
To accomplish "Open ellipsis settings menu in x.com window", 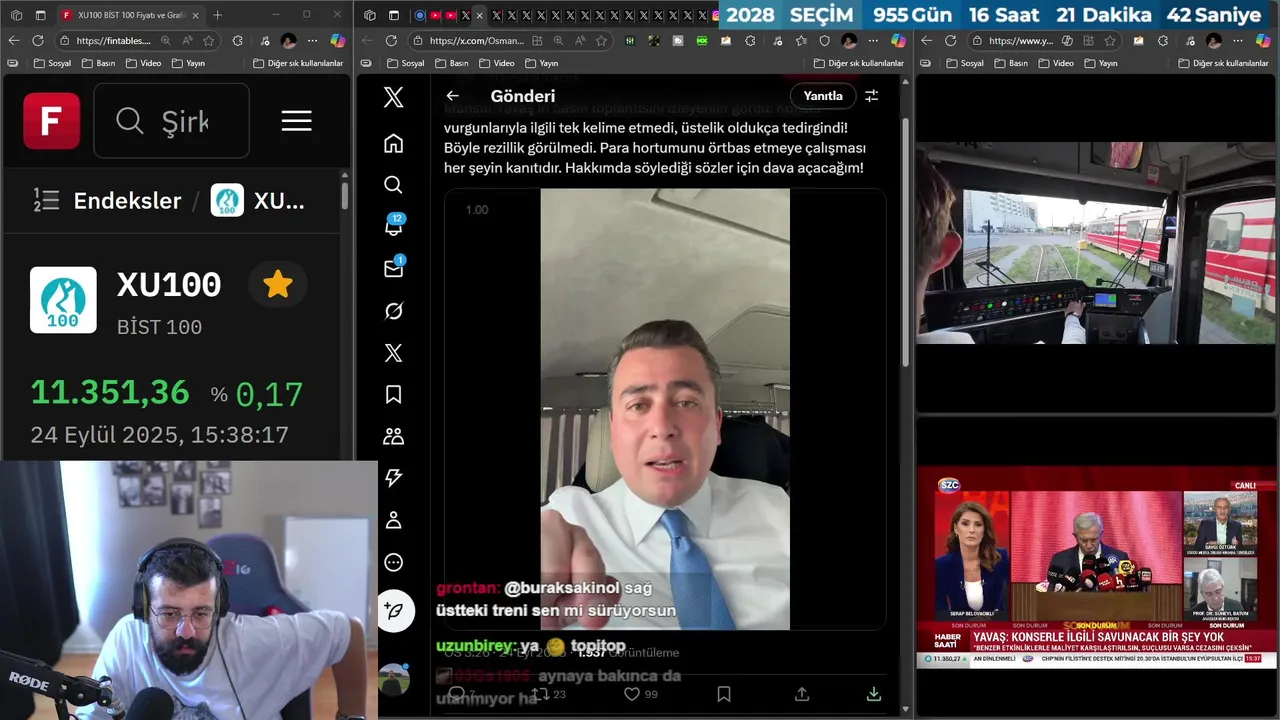I will (x=873, y=40).
